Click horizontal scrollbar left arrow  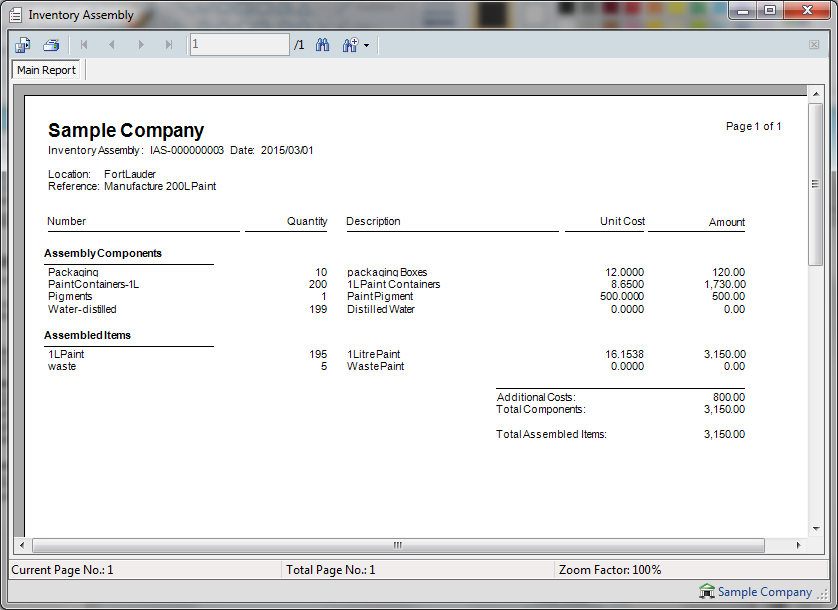click(21, 545)
